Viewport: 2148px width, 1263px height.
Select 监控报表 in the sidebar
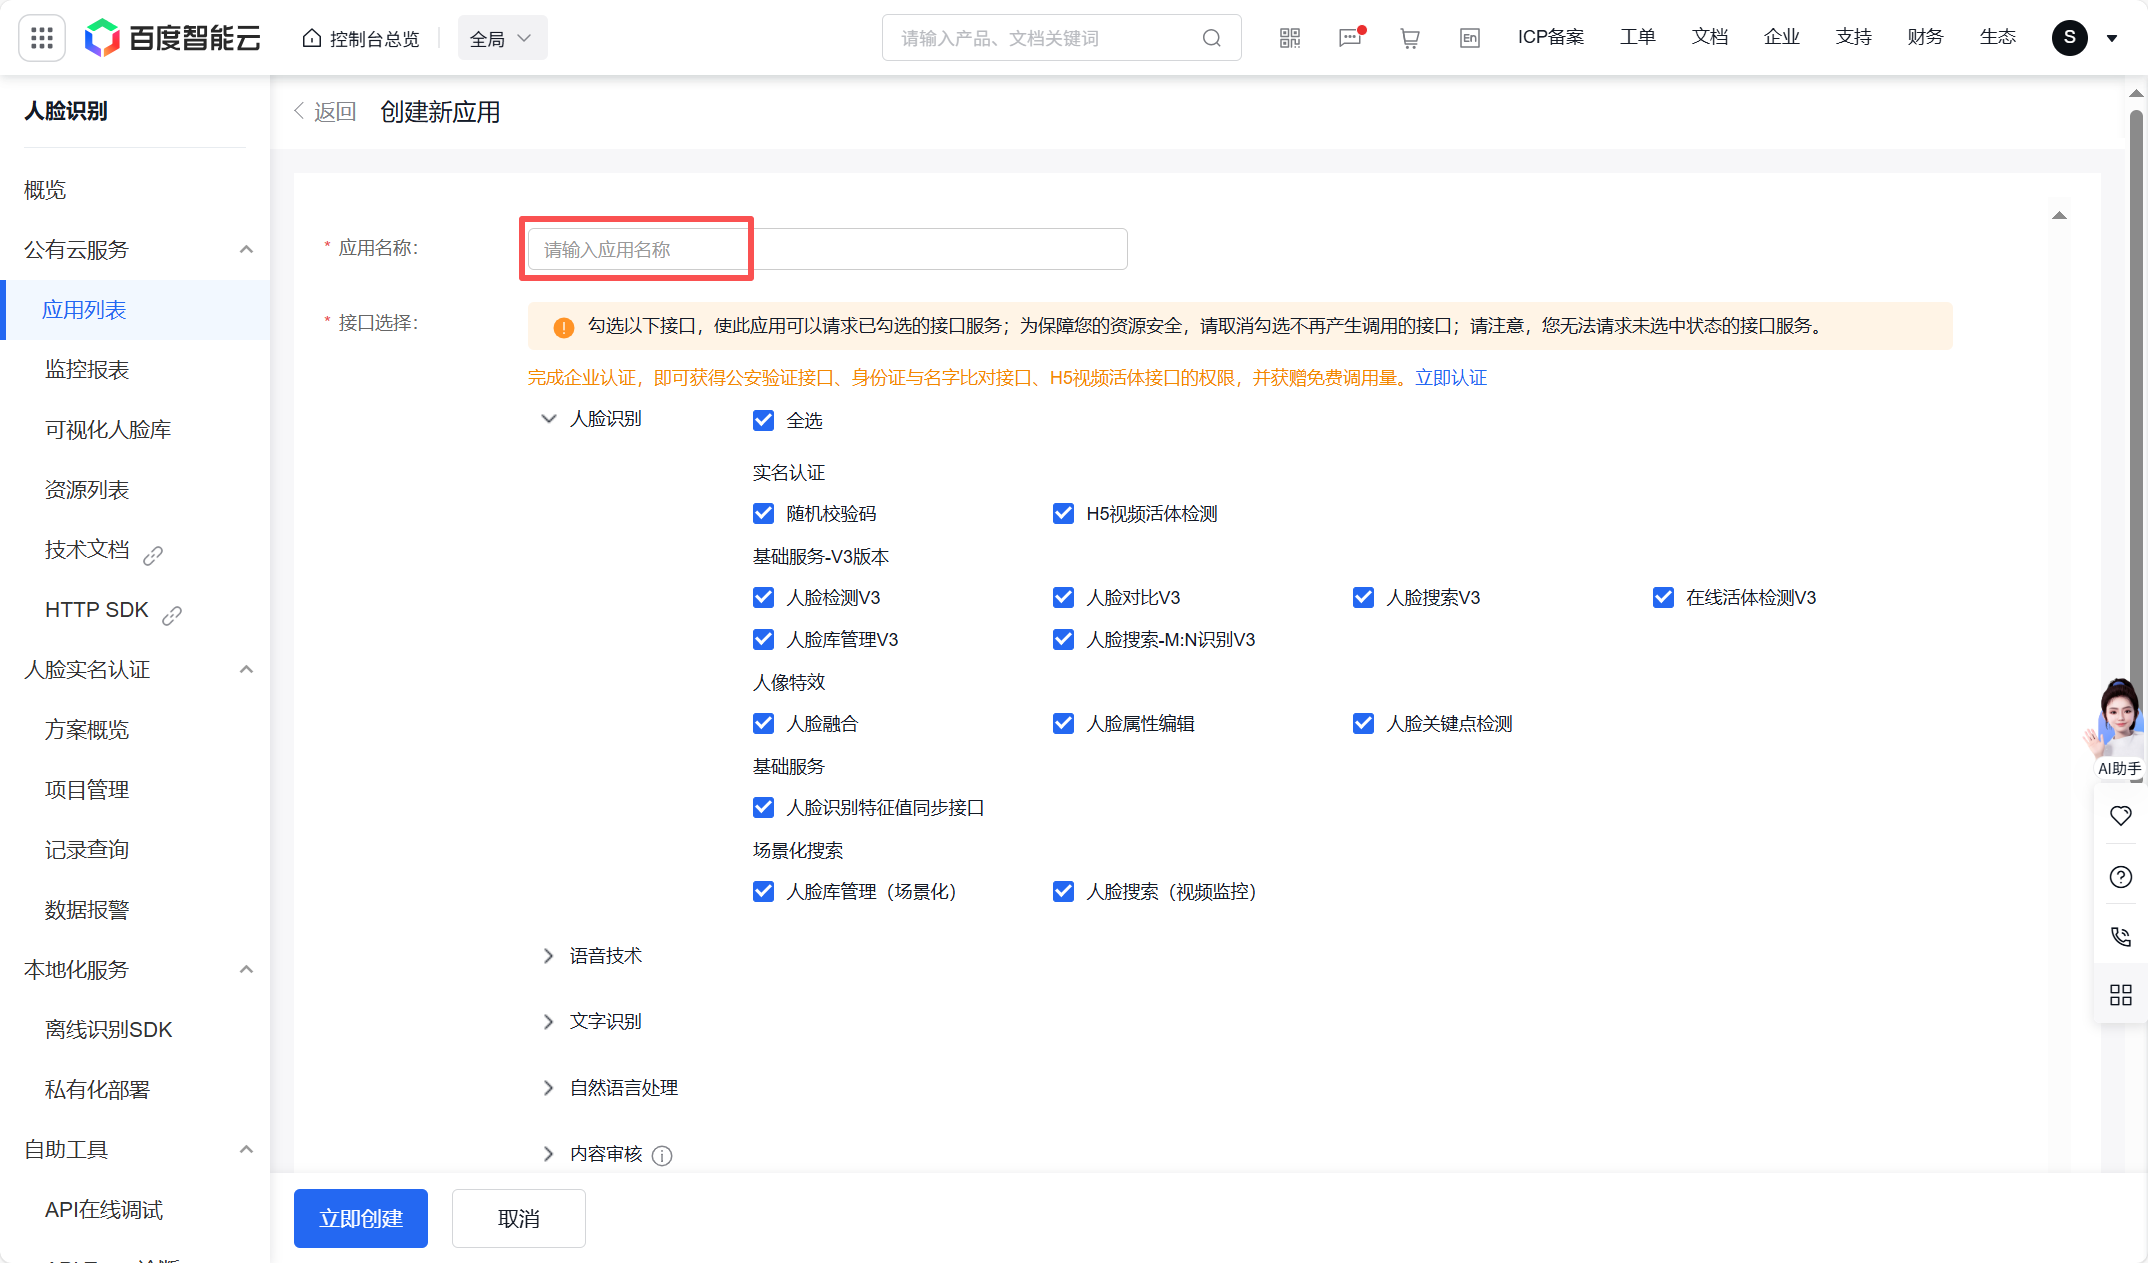point(86,369)
